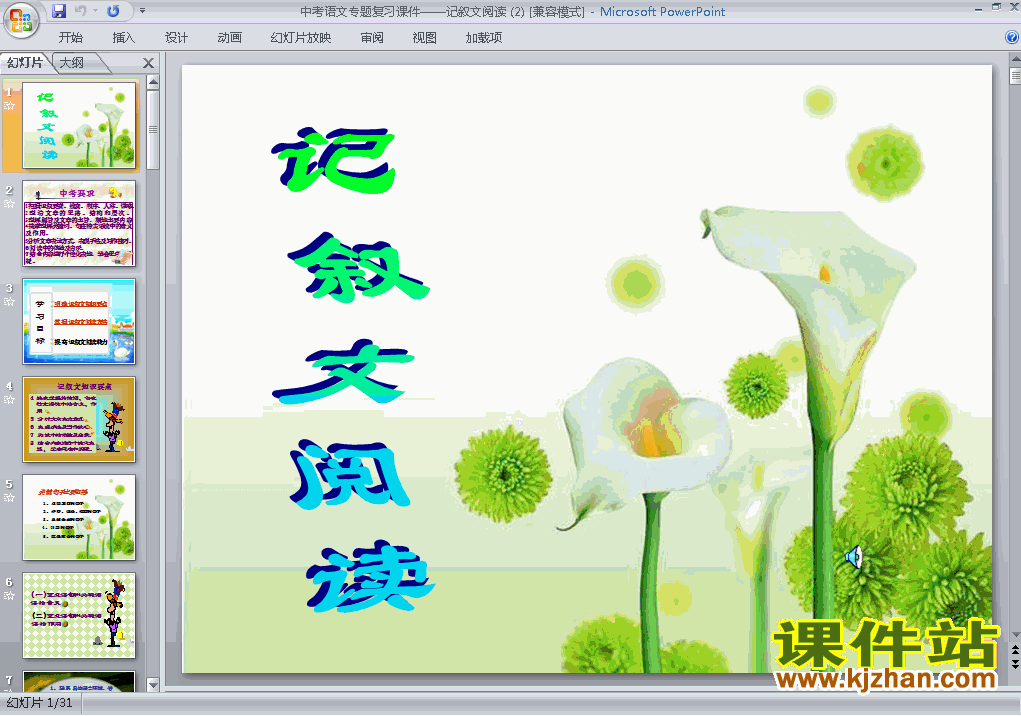
Task: Select the WordArt character 叙
Action: click(358, 267)
